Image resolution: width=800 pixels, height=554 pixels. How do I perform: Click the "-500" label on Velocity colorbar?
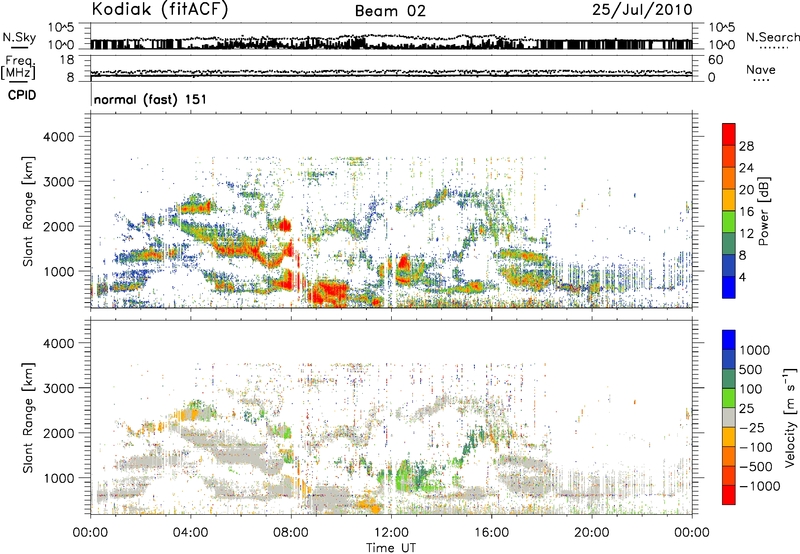tap(755, 466)
